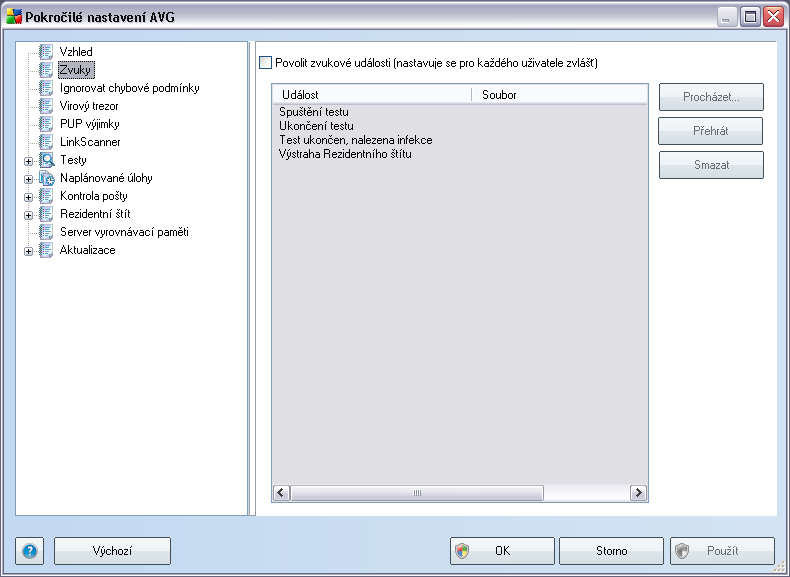
Task: Select Rezidentní štít label
Action: pyautogui.click(x=95, y=214)
